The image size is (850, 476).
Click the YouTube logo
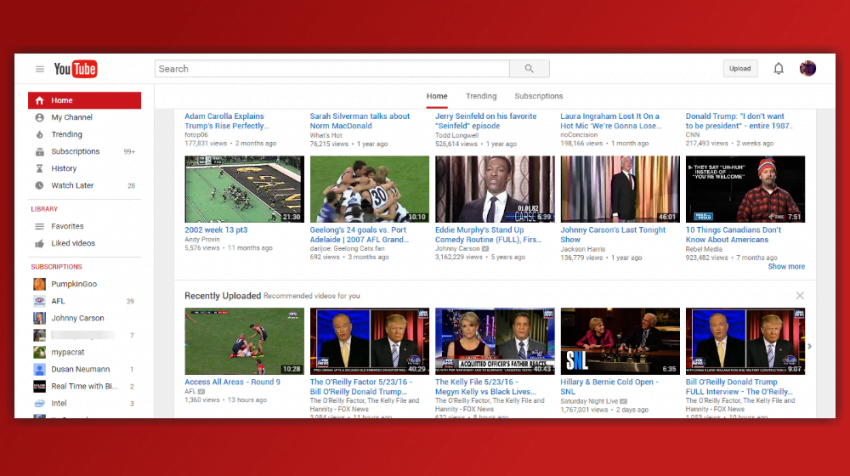pos(75,69)
